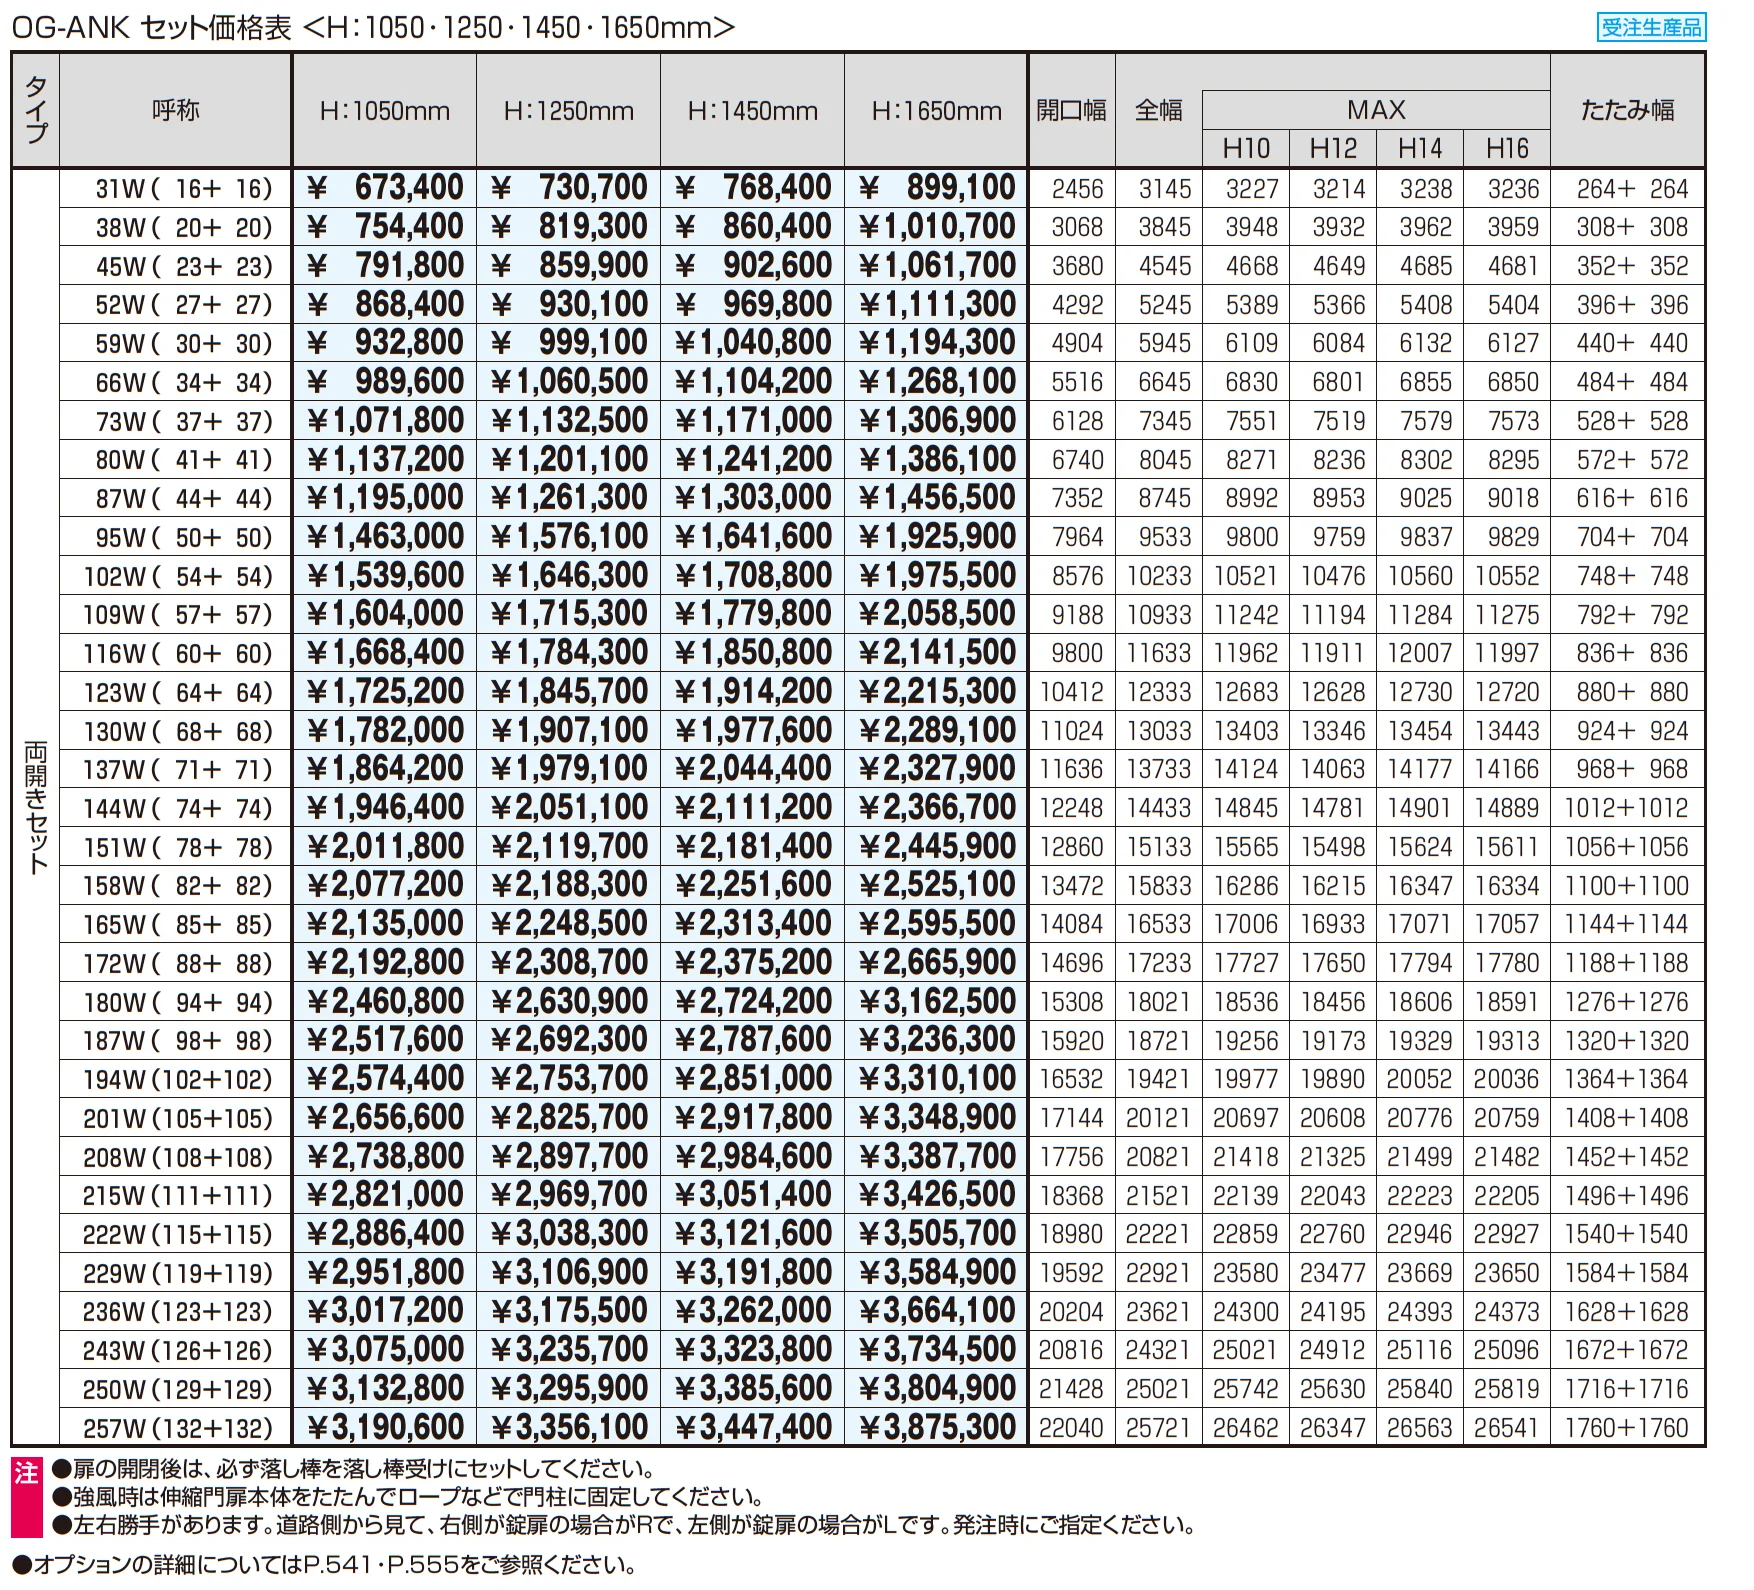
Task: Click the MAX group header
Action: pos(1376,109)
